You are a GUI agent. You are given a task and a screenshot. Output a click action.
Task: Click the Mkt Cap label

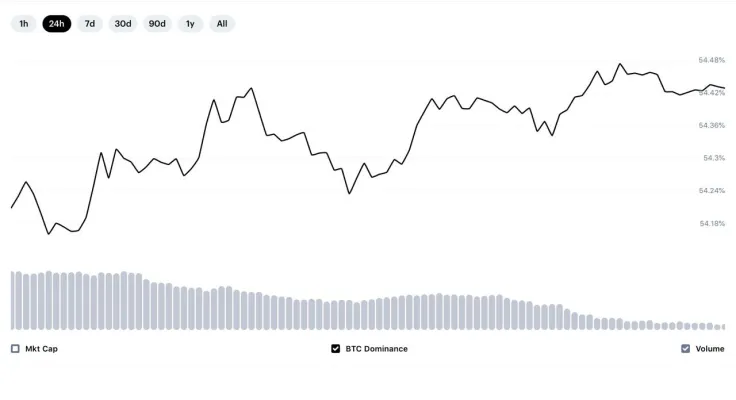pos(41,349)
